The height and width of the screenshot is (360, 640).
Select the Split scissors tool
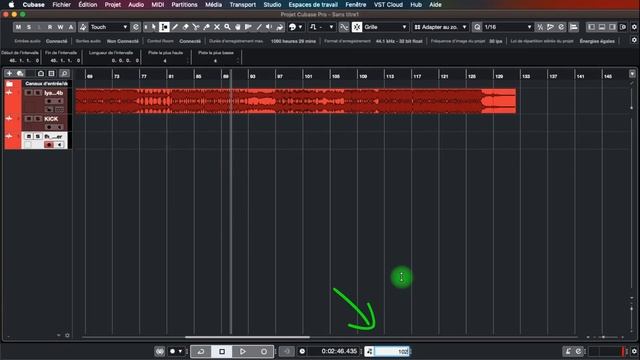coord(196,27)
